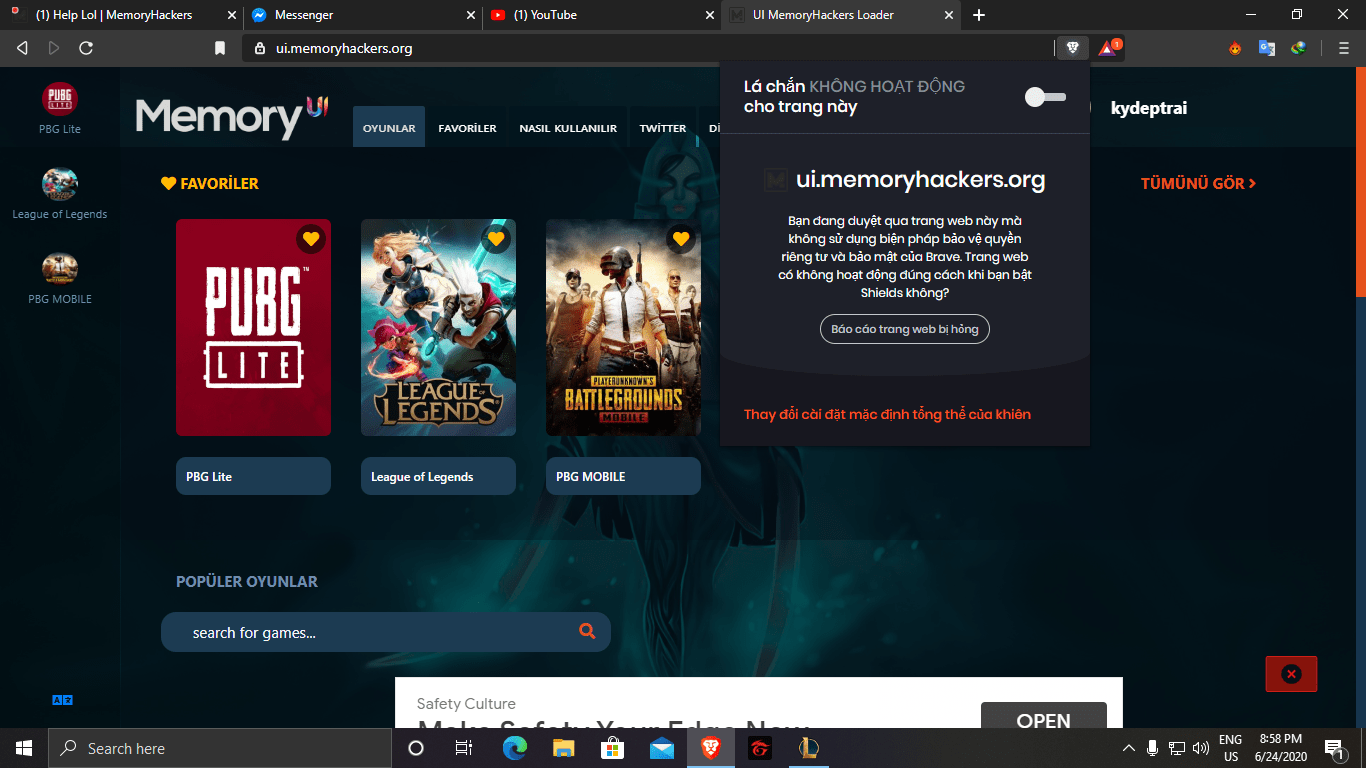
Task: Open the Mail app from the taskbar
Action: click(x=662, y=748)
